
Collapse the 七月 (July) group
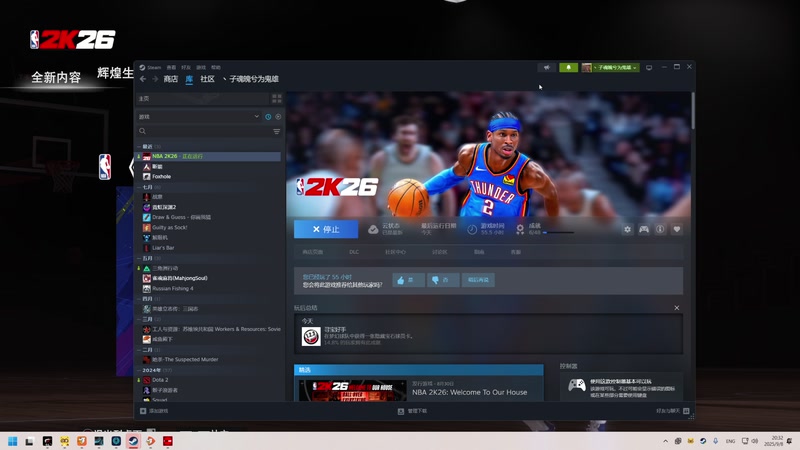tap(147, 187)
